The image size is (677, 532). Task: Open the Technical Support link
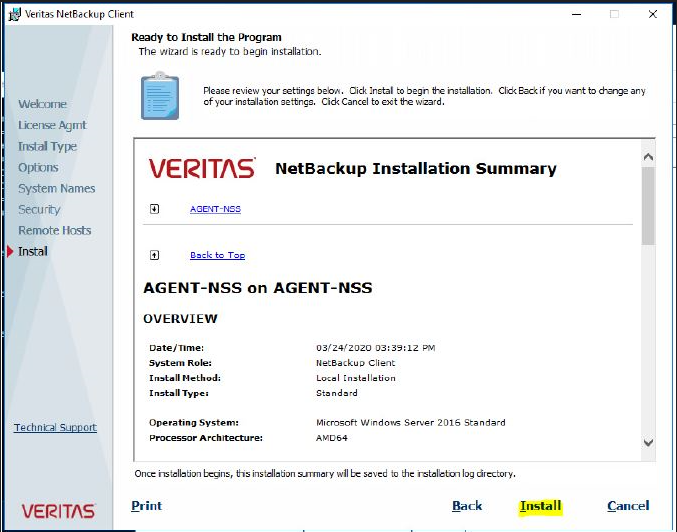click(x=55, y=427)
